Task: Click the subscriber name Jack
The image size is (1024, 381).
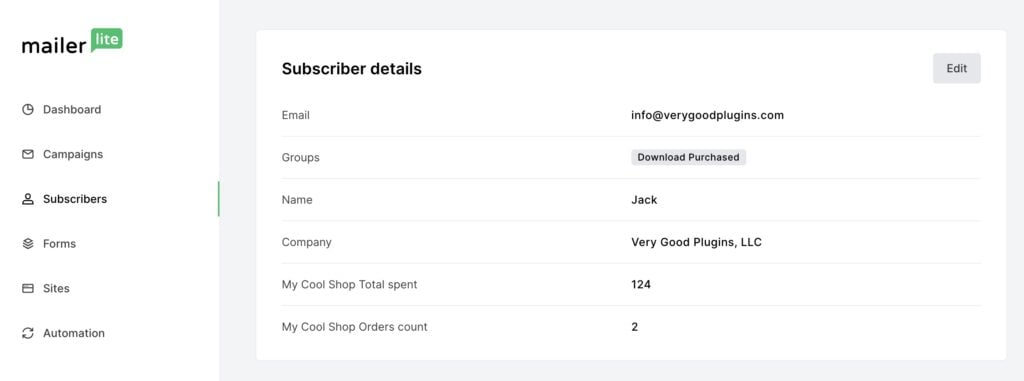Action: (644, 200)
